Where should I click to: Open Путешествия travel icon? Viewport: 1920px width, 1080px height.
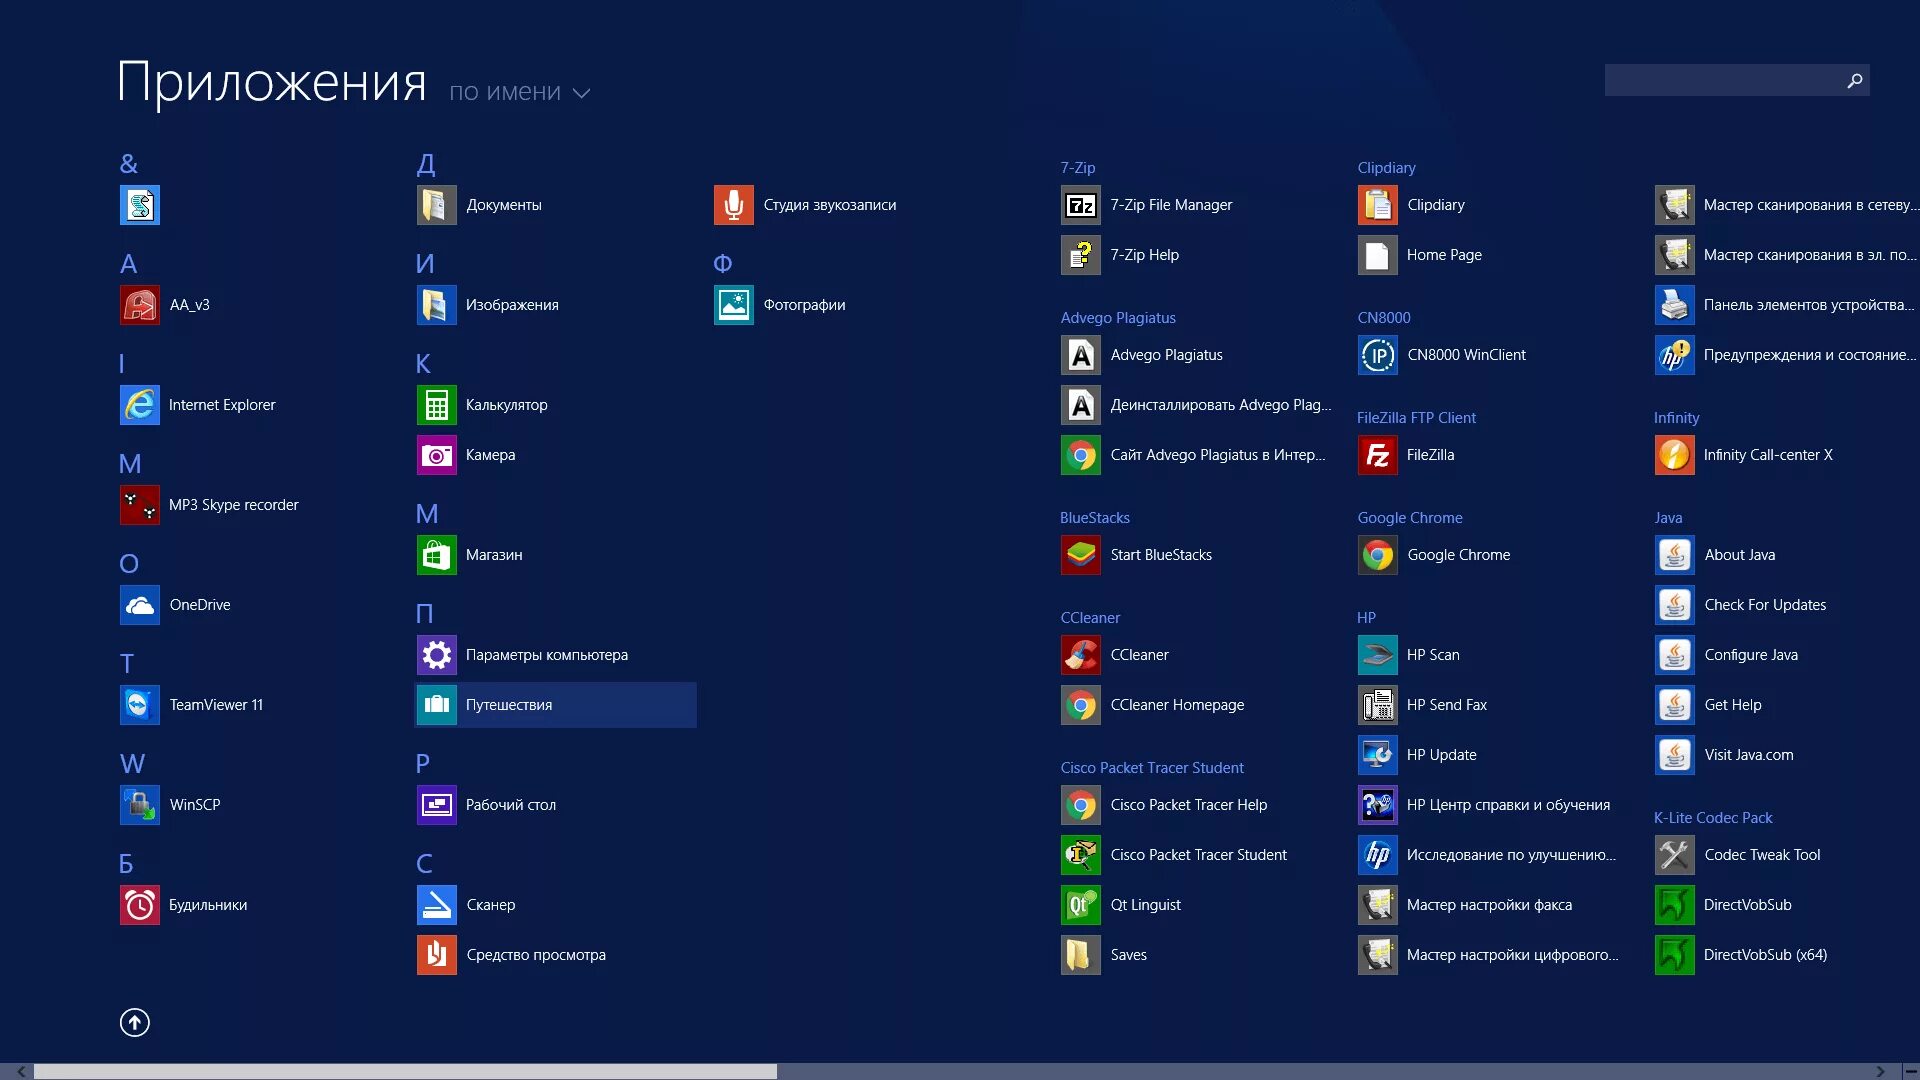[436, 705]
